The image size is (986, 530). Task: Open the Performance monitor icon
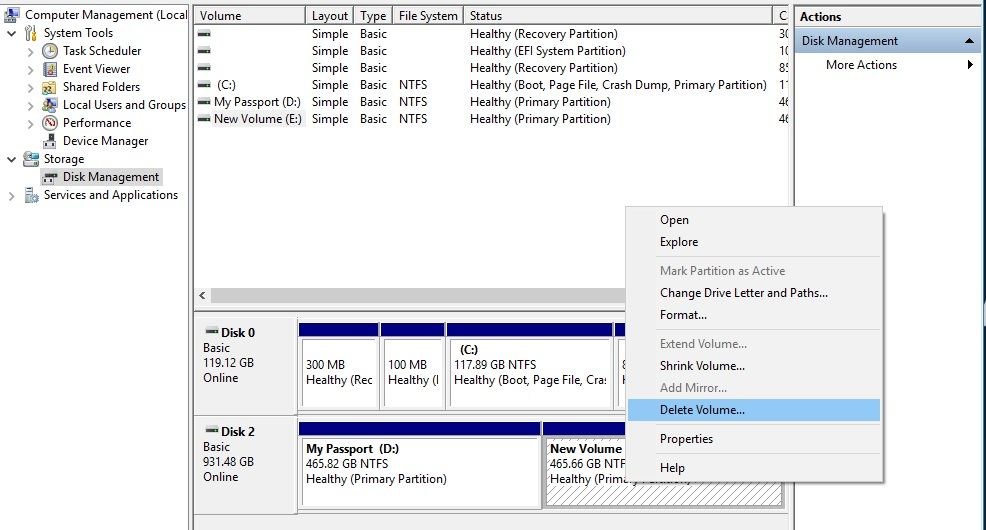(50, 123)
